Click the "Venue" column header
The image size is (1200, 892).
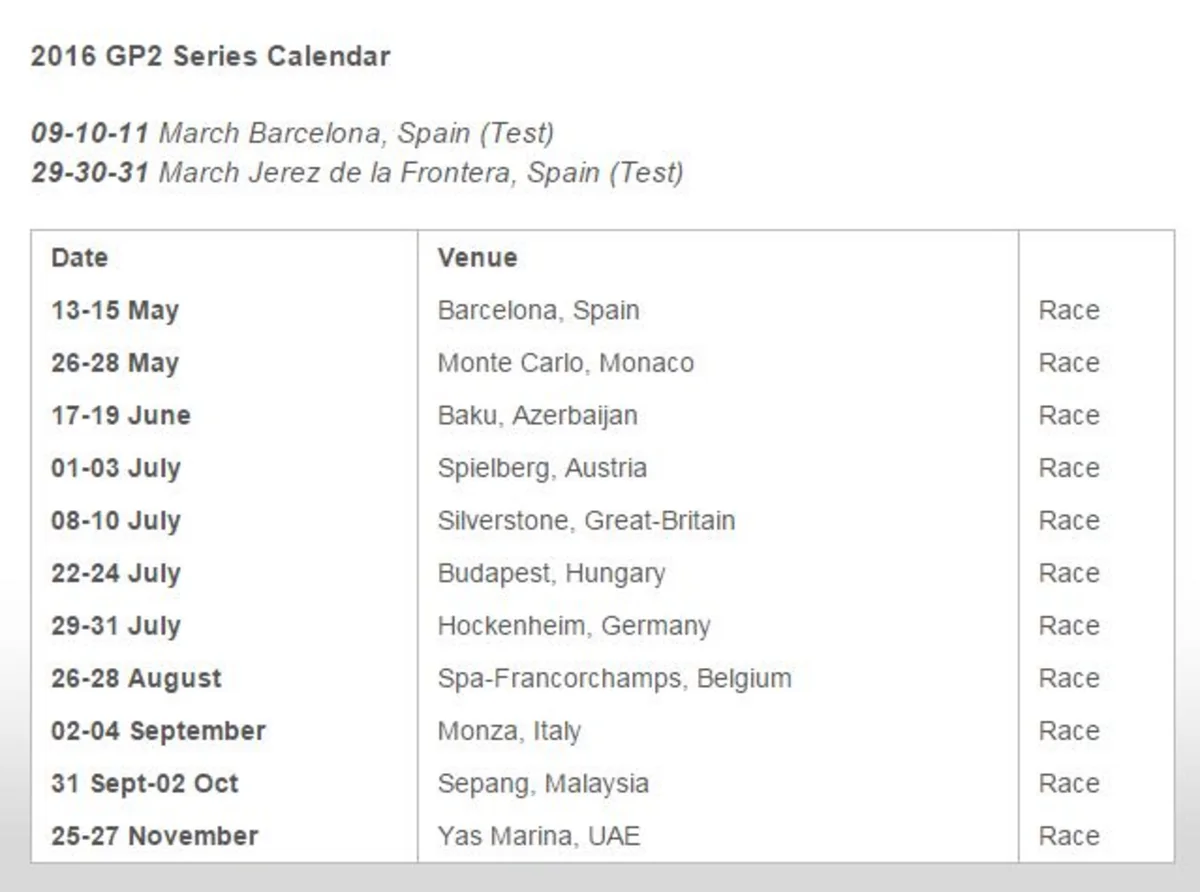pyautogui.click(x=477, y=258)
